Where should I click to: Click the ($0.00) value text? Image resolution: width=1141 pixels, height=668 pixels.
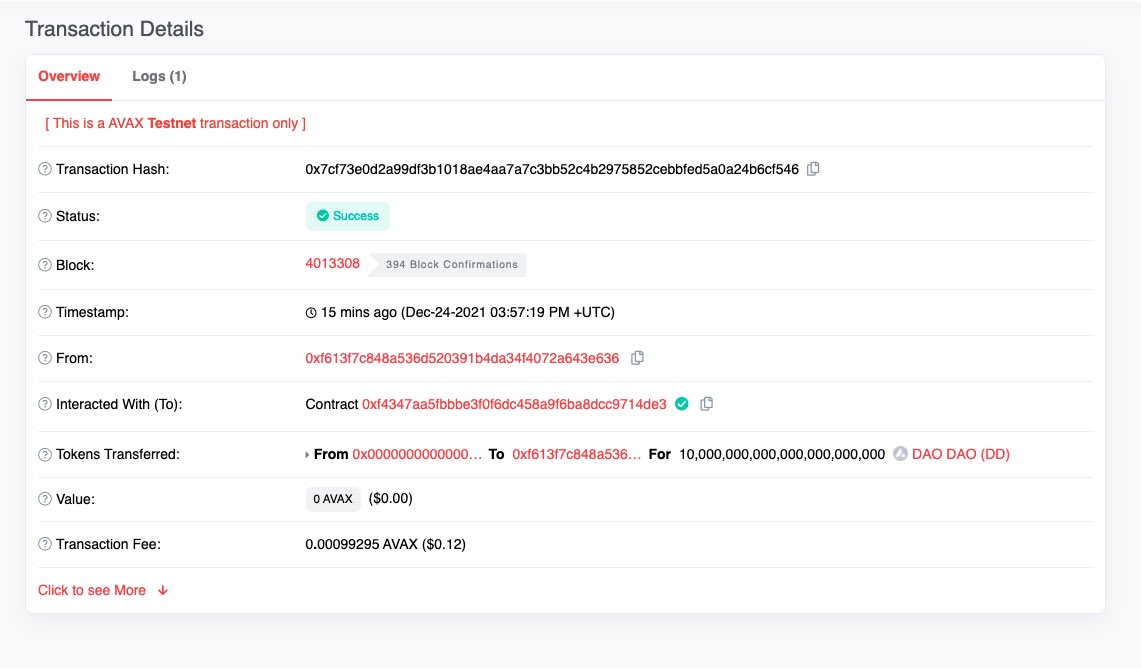coord(391,498)
